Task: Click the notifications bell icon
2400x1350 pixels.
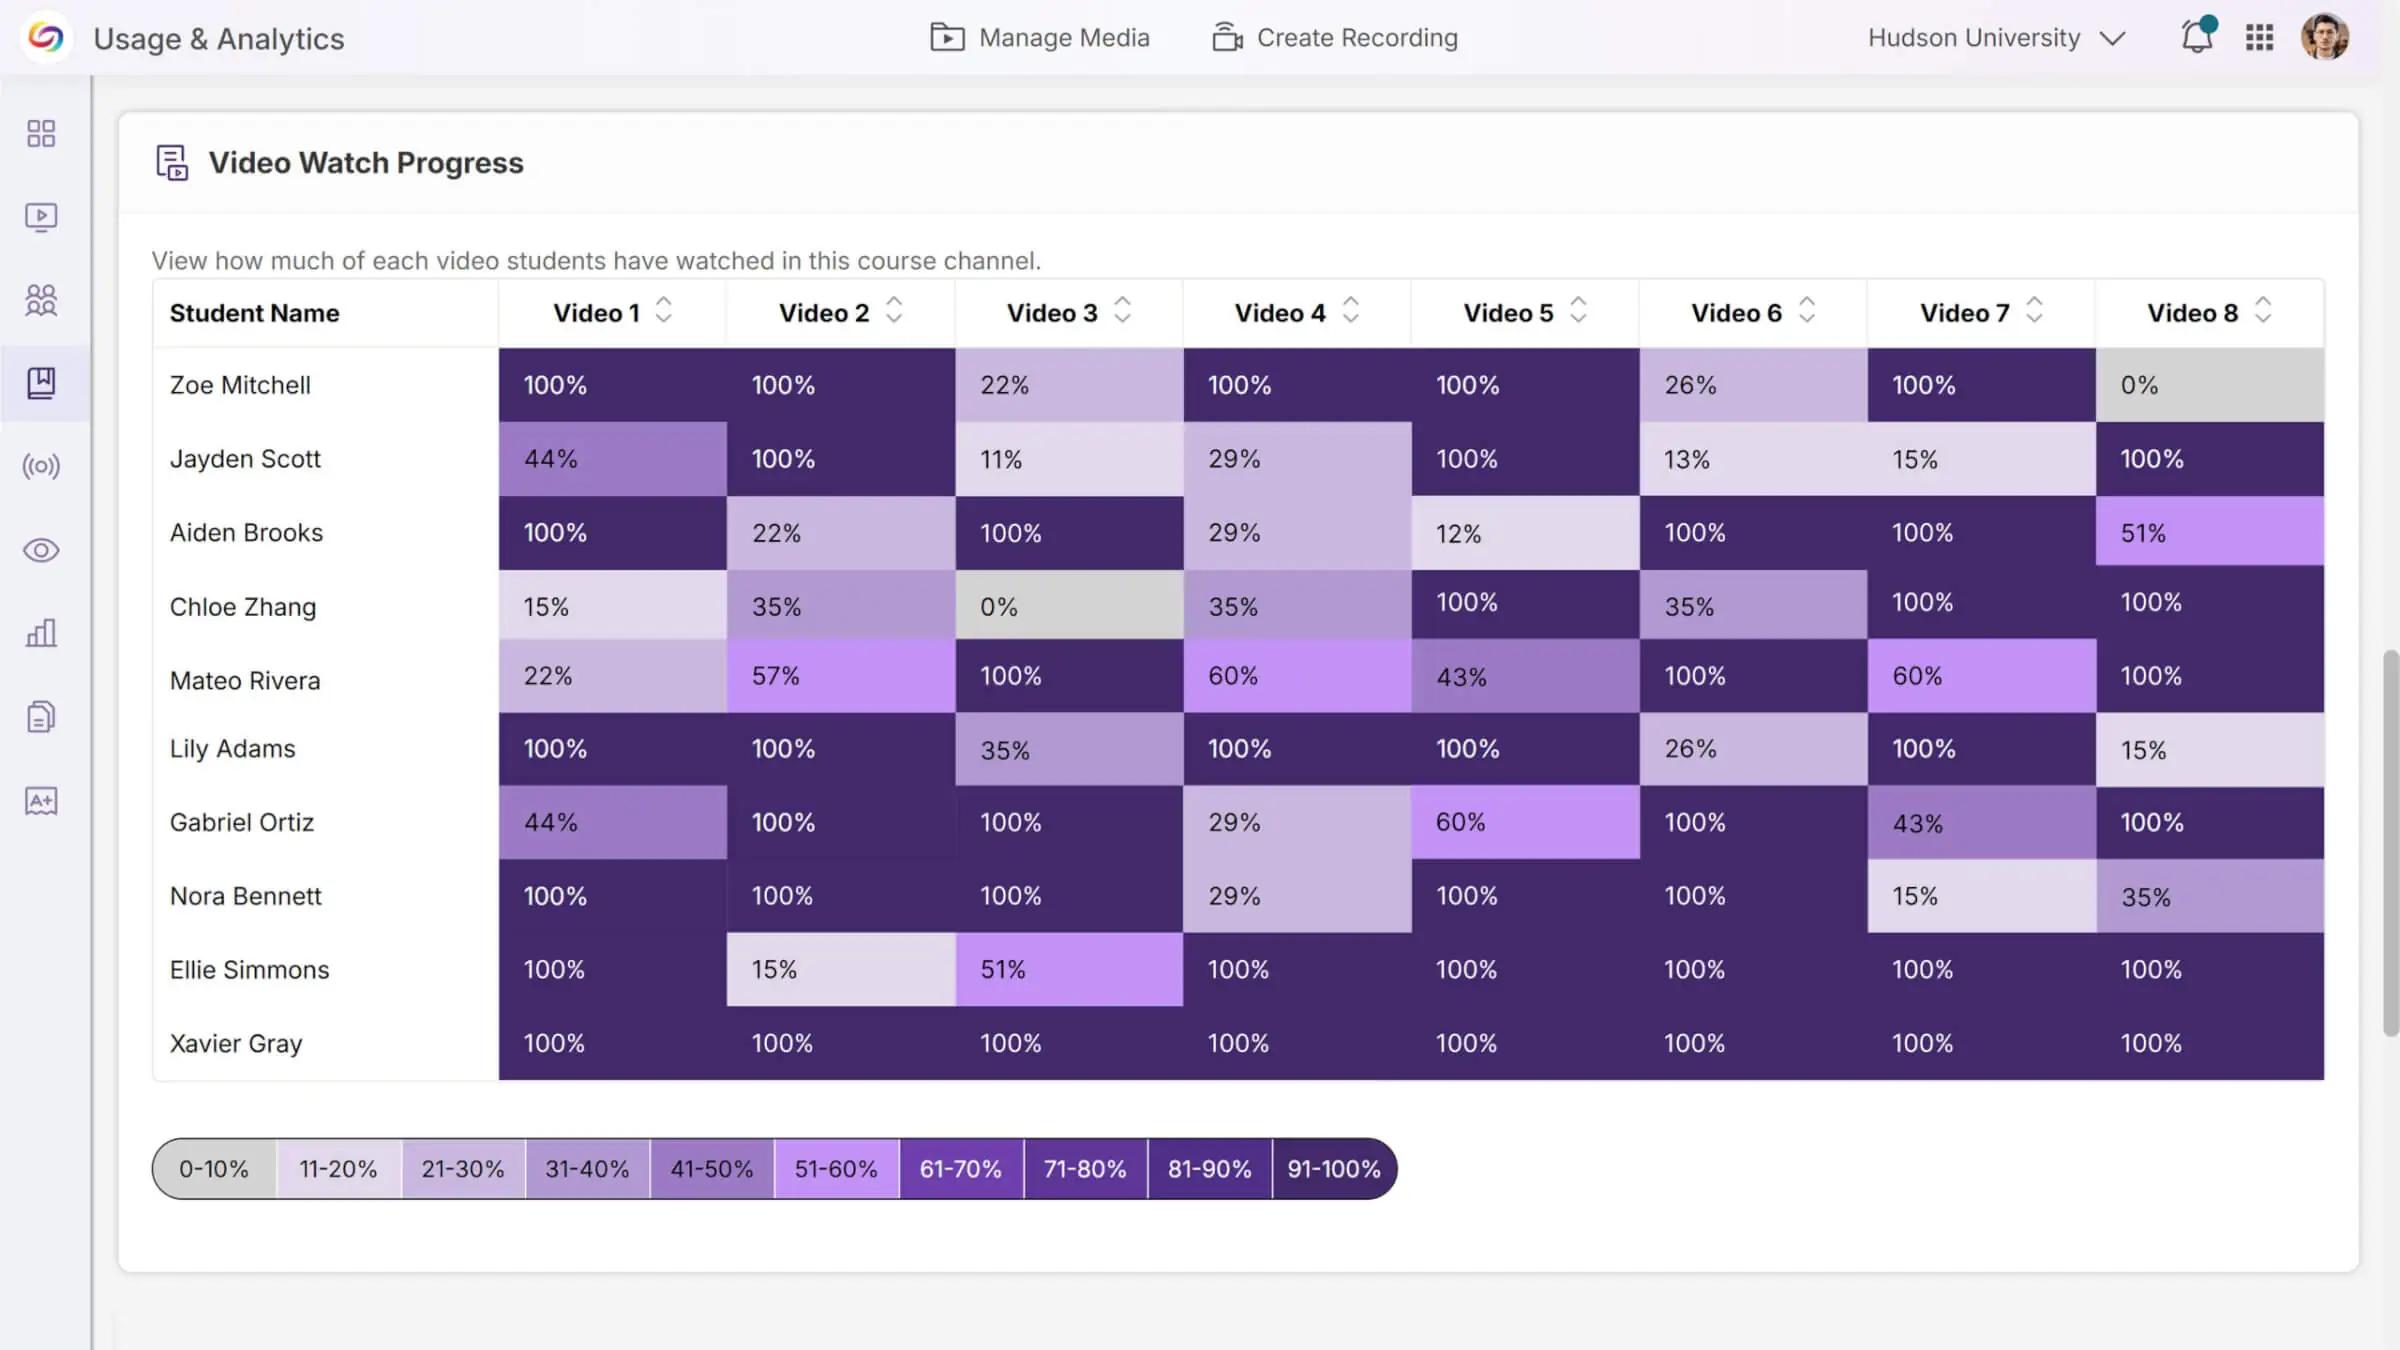Action: 2196,38
